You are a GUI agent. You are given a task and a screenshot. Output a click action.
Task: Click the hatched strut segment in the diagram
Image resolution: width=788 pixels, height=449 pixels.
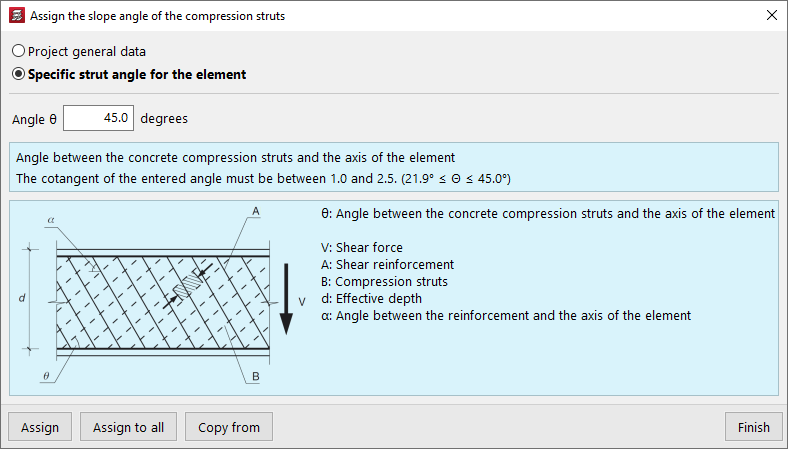[x=187, y=286]
